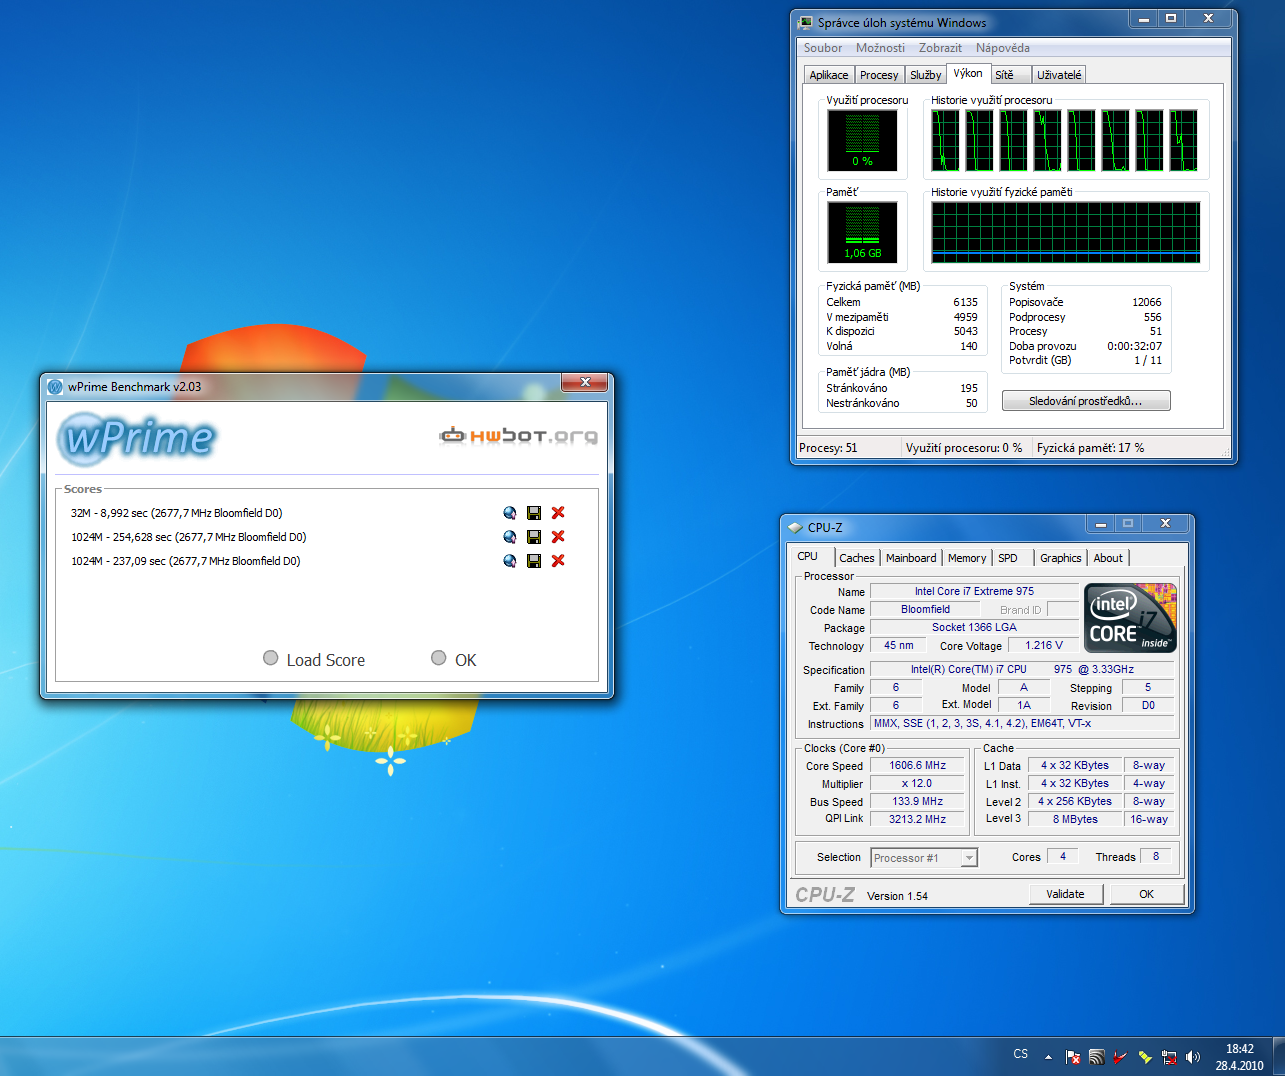1285x1076 pixels.
Task: Select the OK option in wPrime
Action: [x=454, y=659]
